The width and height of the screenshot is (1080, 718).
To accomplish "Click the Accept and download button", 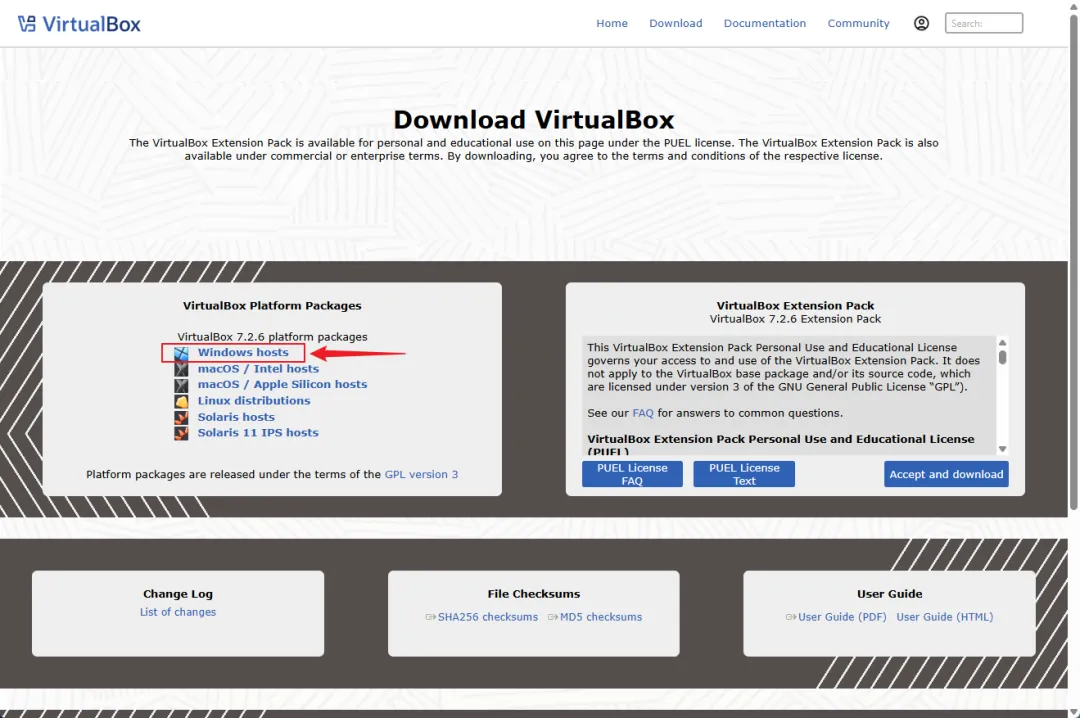I will click(x=946, y=474).
